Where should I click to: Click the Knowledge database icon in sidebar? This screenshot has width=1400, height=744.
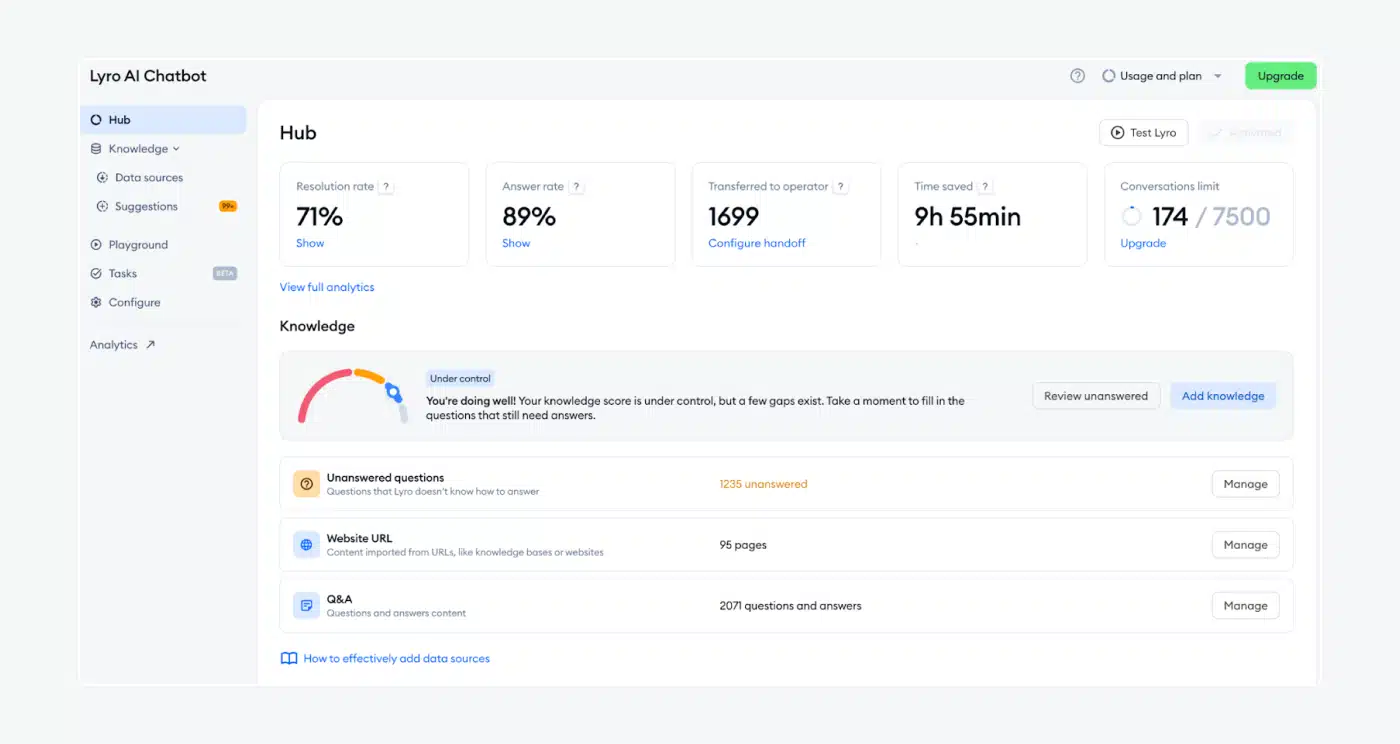tap(96, 149)
